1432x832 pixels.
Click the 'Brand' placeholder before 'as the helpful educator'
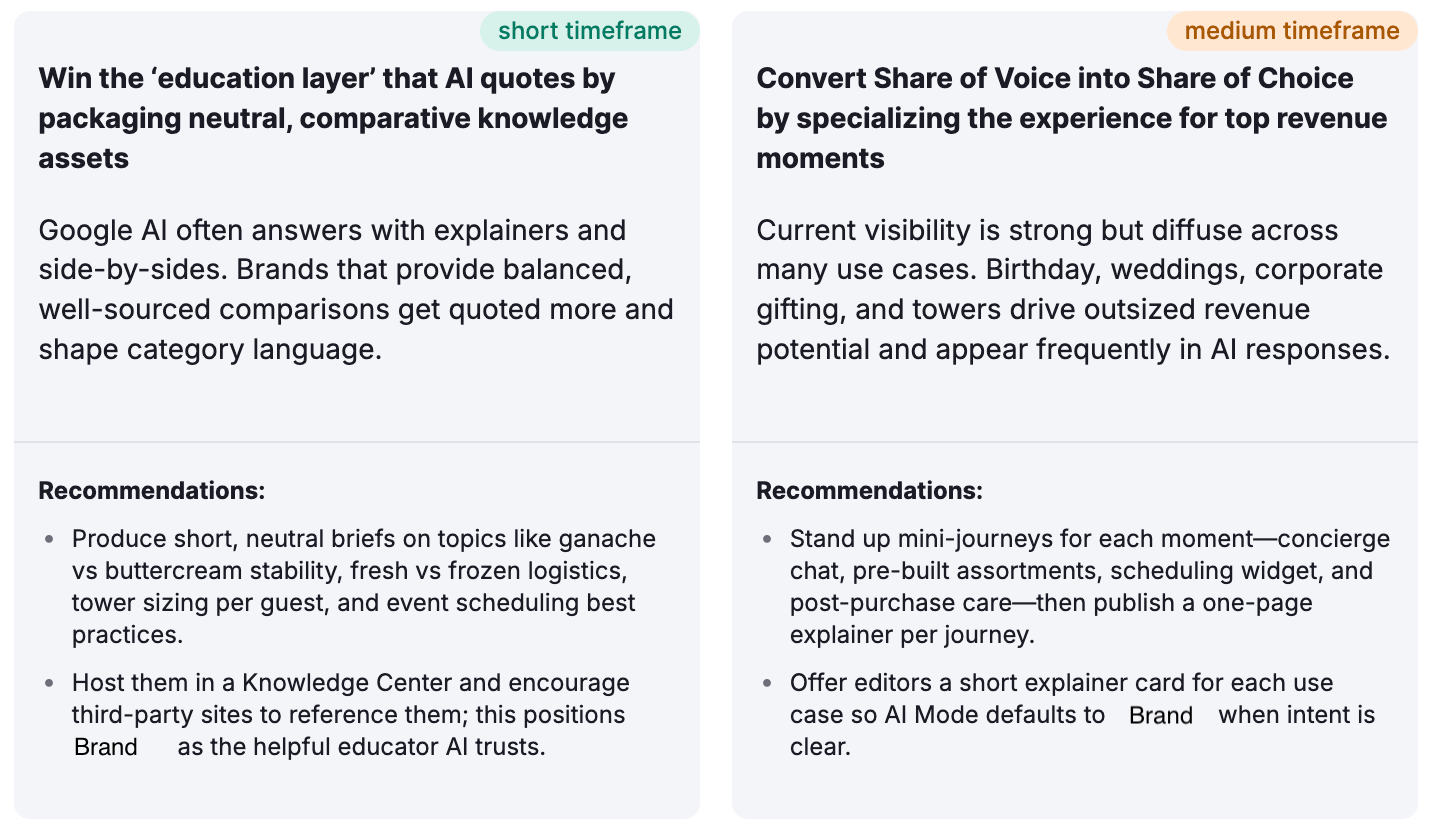(x=106, y=748)
